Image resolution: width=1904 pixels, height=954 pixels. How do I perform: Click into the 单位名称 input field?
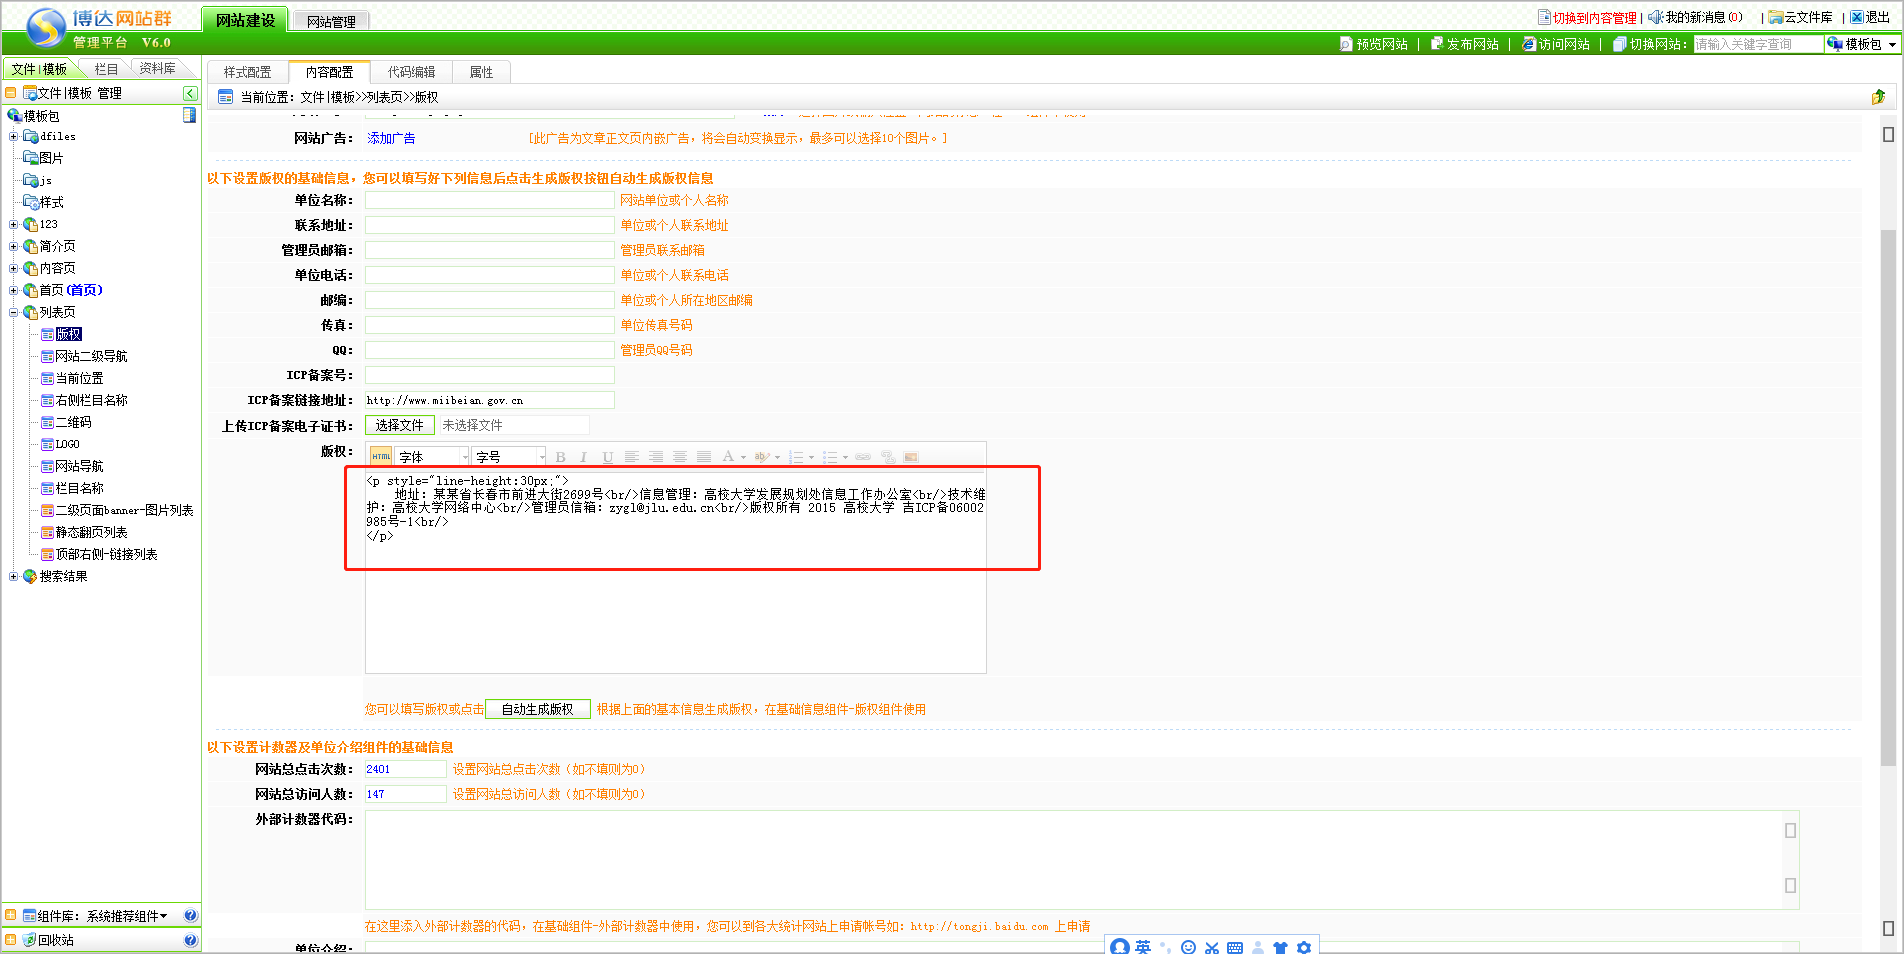coord(489,200)
